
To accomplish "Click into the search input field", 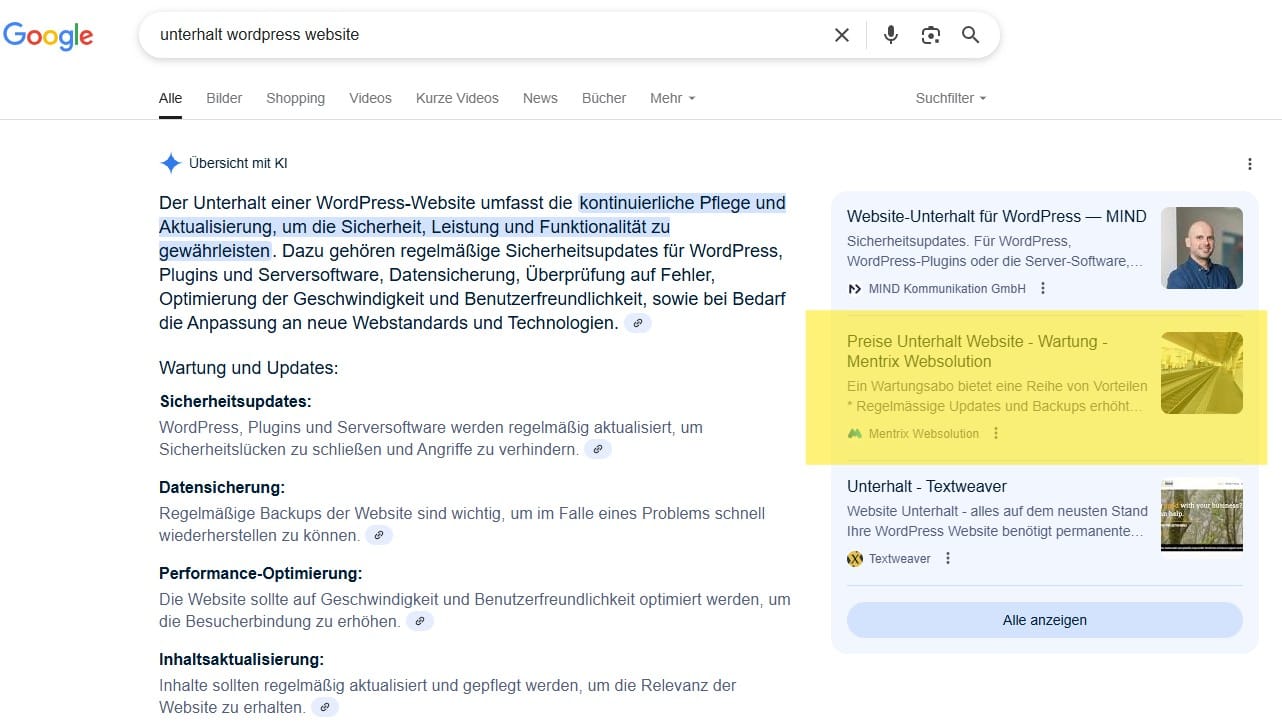I will (480, 35).
